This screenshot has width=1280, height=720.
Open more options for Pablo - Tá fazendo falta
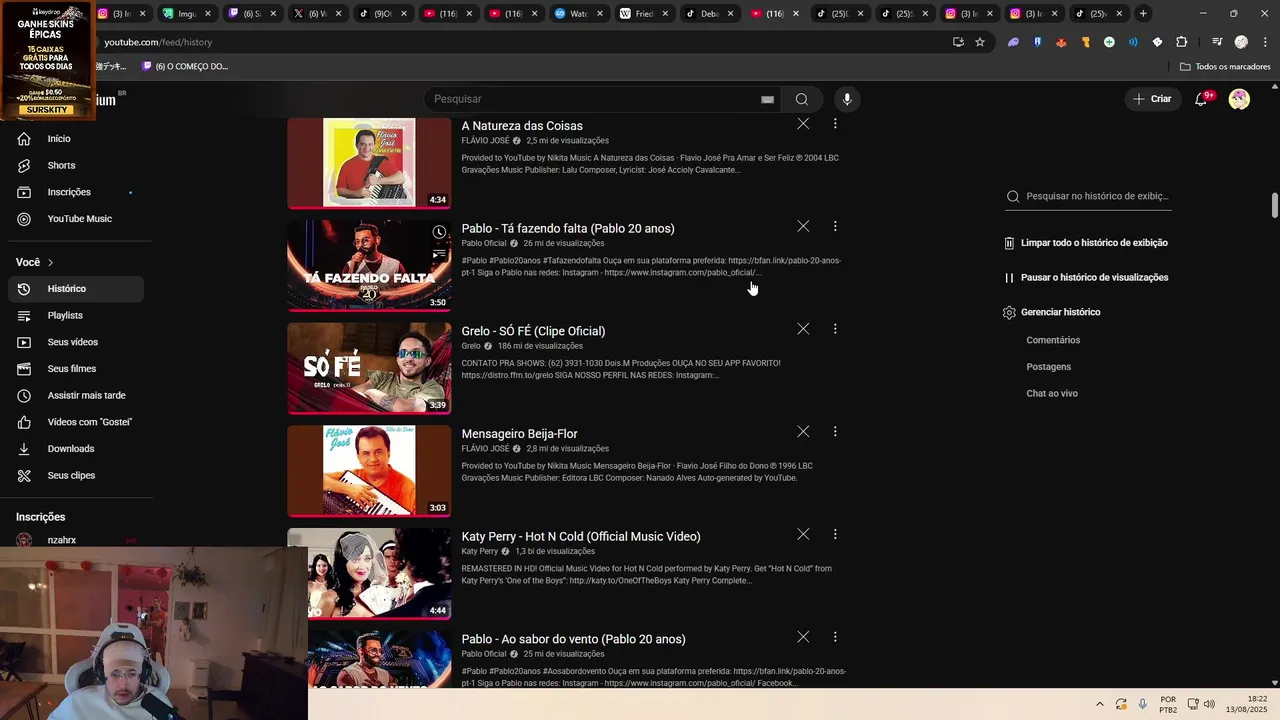835,226
